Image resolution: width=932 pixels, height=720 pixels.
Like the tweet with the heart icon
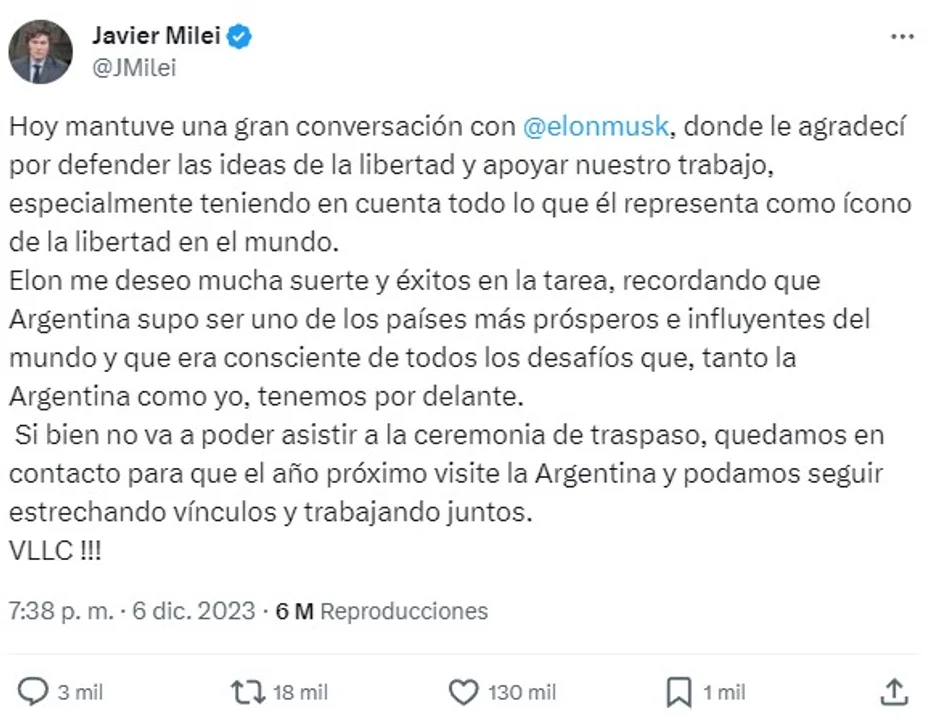[463, 691]
